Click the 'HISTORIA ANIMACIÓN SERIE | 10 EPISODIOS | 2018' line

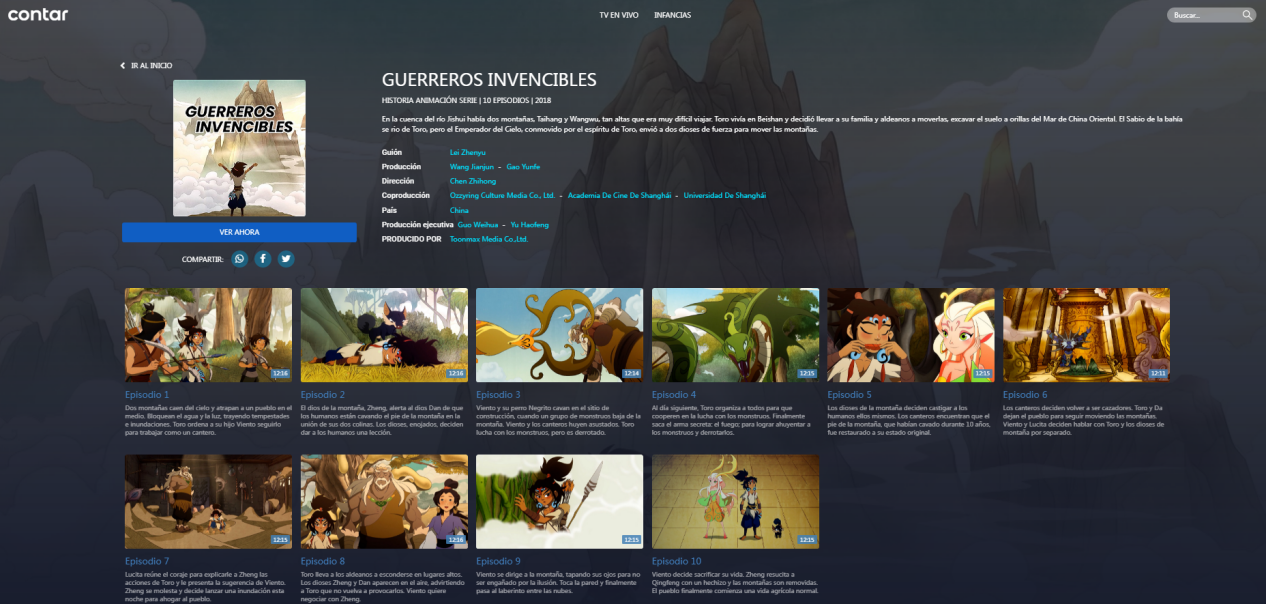466,100
